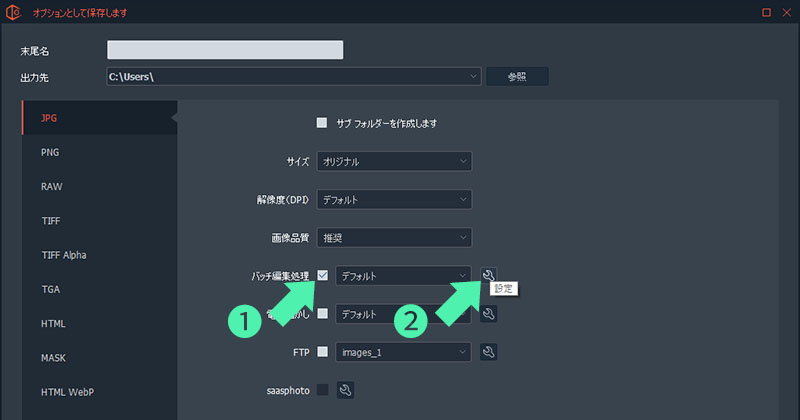Toggle the saasphoto checkbox
This screenshot has width=800, height=420.
coord(322,390)
